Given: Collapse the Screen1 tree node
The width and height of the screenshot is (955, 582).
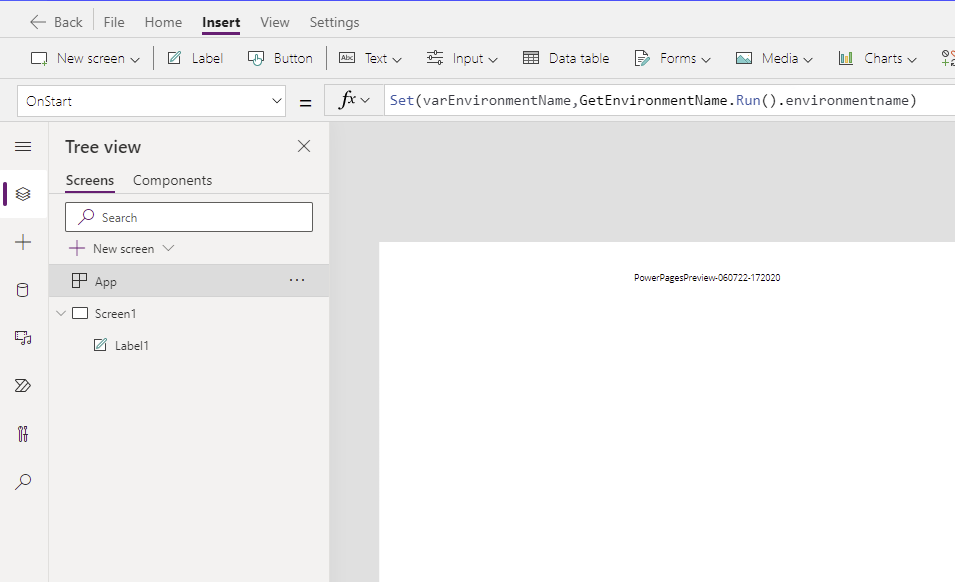Looking at the screenshot, I should click(x=61, y=314).
